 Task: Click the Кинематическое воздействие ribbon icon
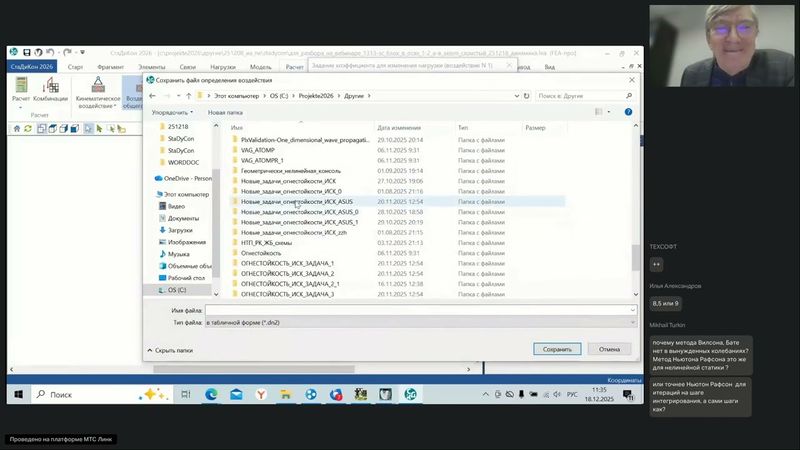98,90
